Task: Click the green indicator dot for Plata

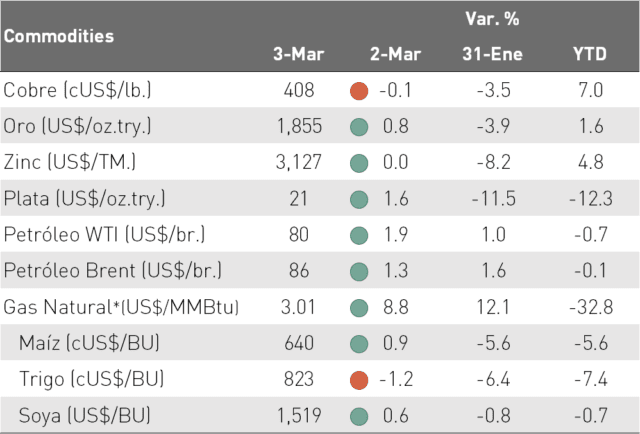Action: click(359, 200)
